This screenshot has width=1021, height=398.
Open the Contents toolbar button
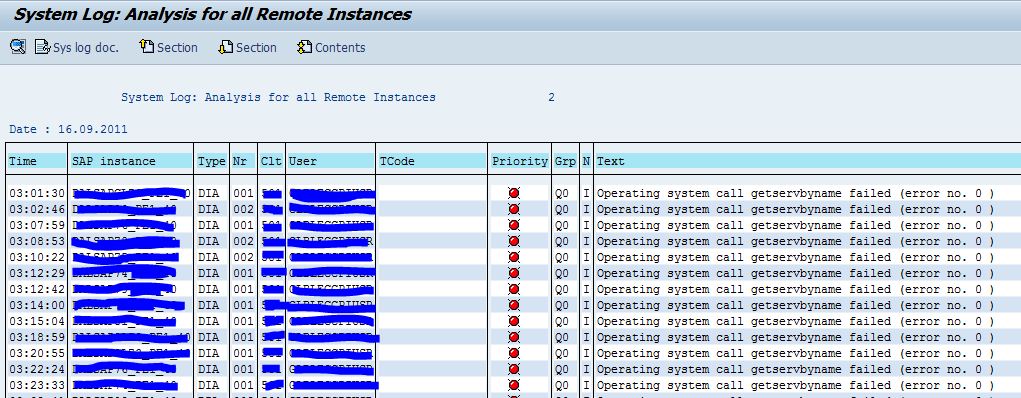tap(331, 48)
